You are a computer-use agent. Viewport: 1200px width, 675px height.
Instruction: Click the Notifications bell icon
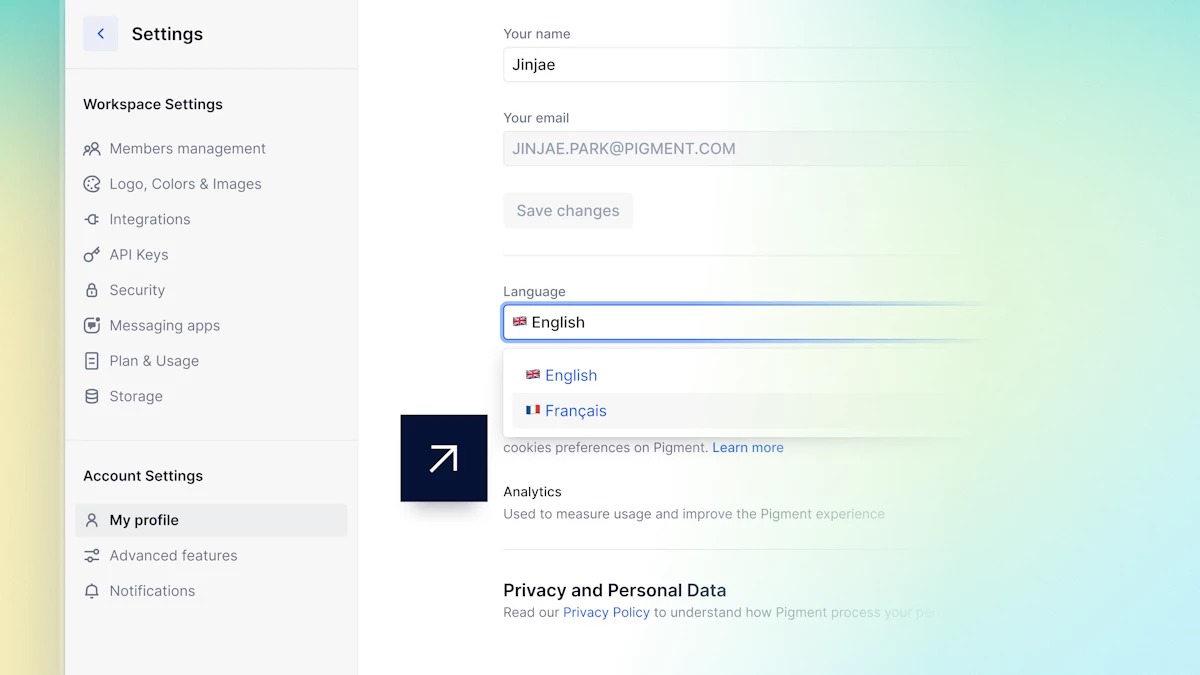pyautogui.click(x=92, y=592)
